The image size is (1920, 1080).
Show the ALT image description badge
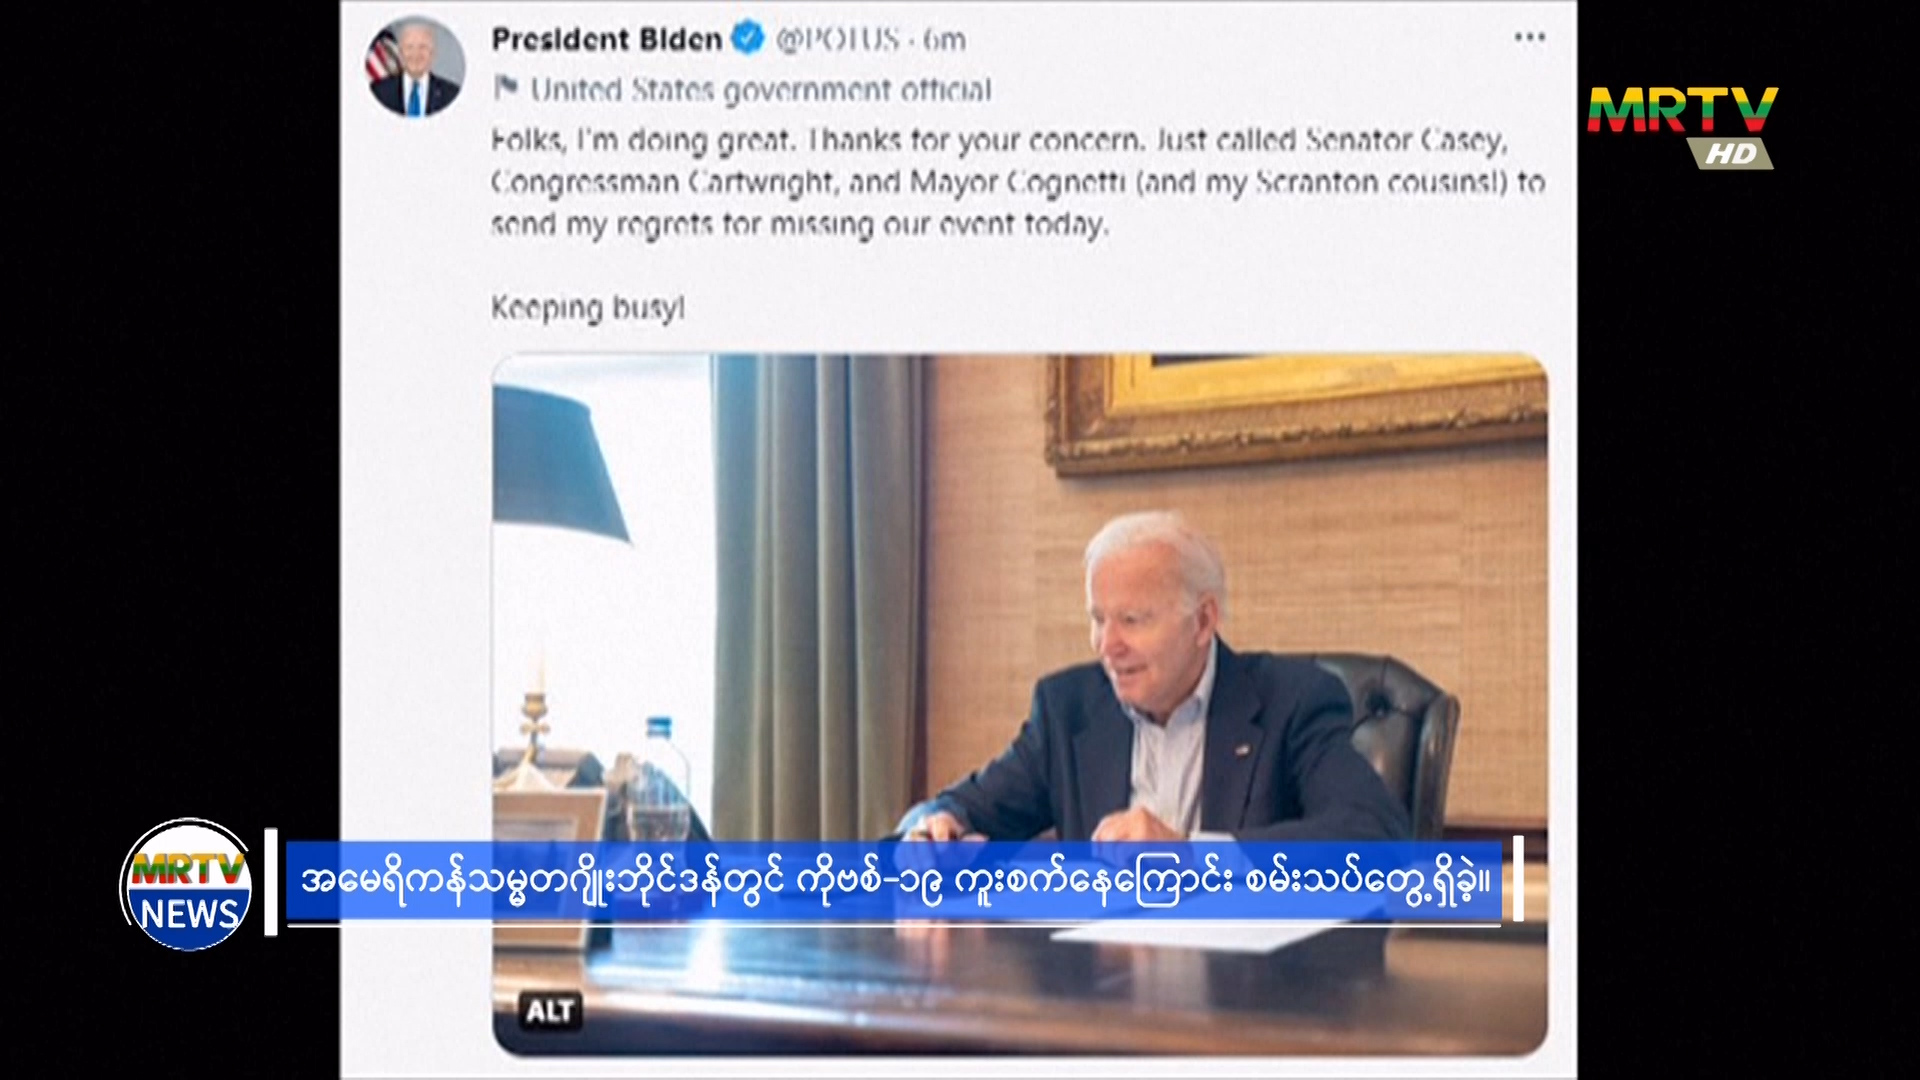coord(550,1011)
